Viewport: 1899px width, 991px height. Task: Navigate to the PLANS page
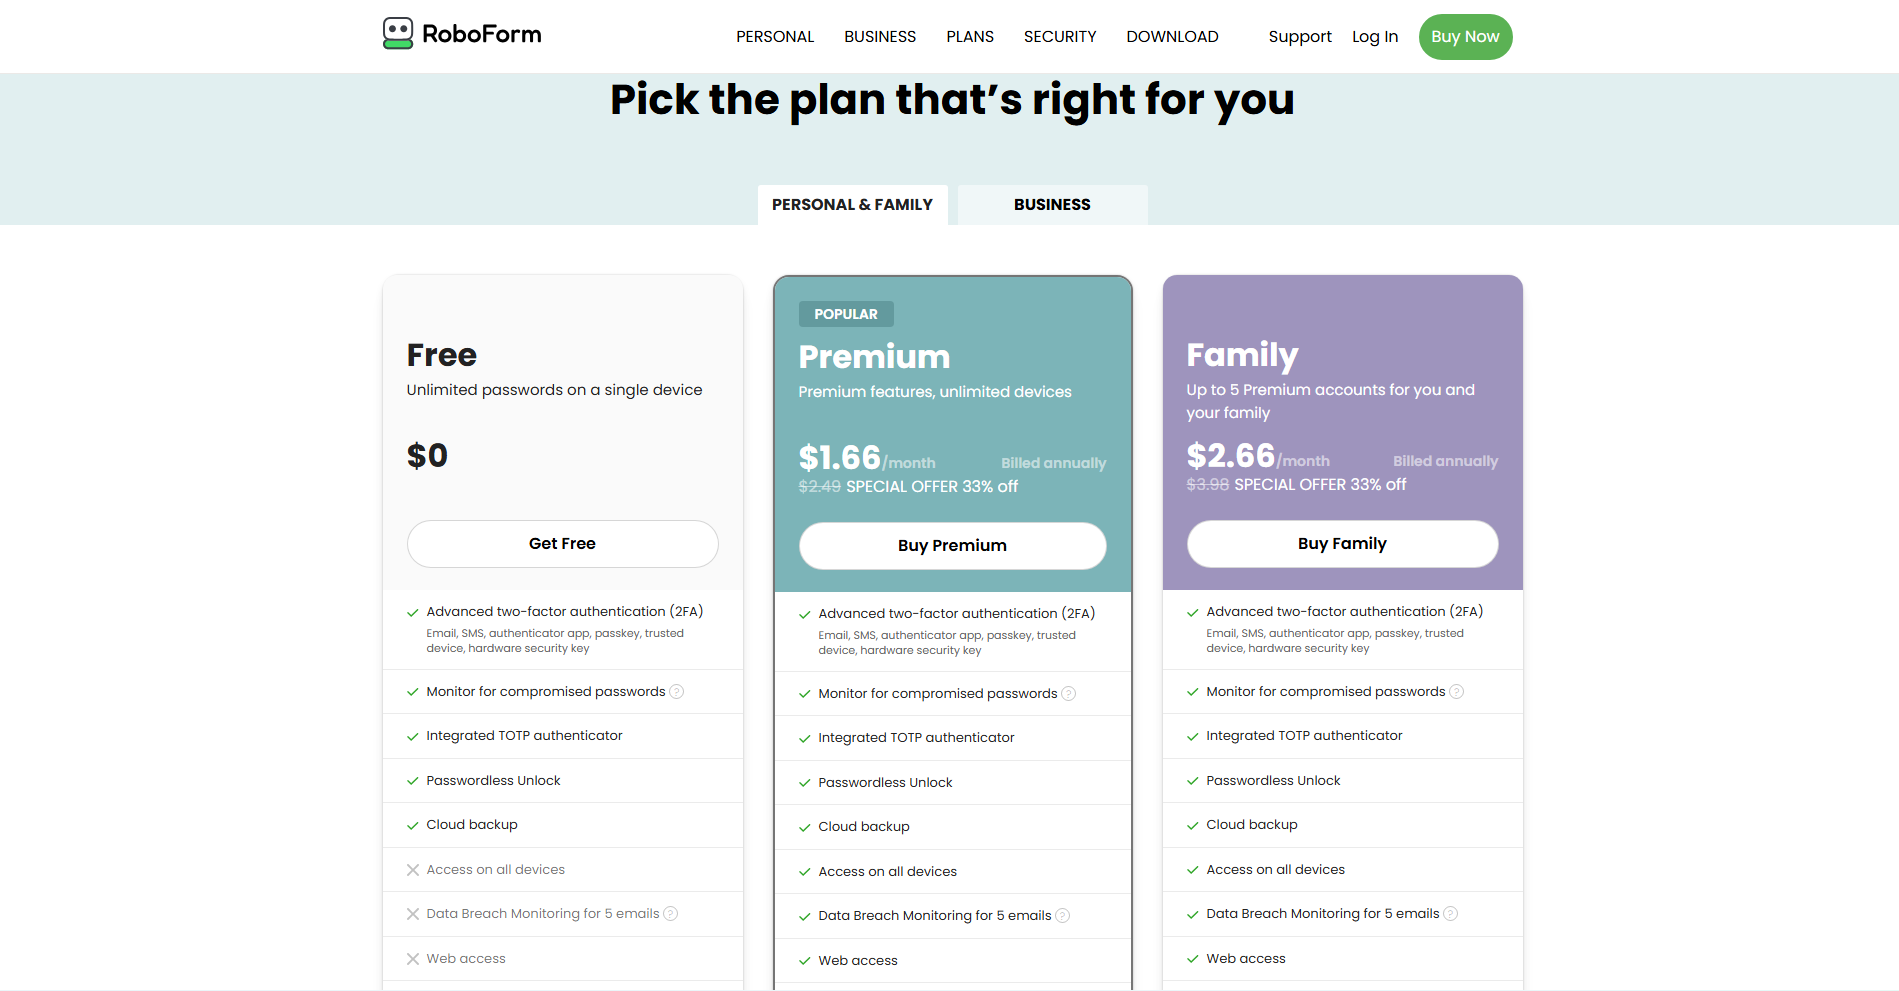click(969, 36)
